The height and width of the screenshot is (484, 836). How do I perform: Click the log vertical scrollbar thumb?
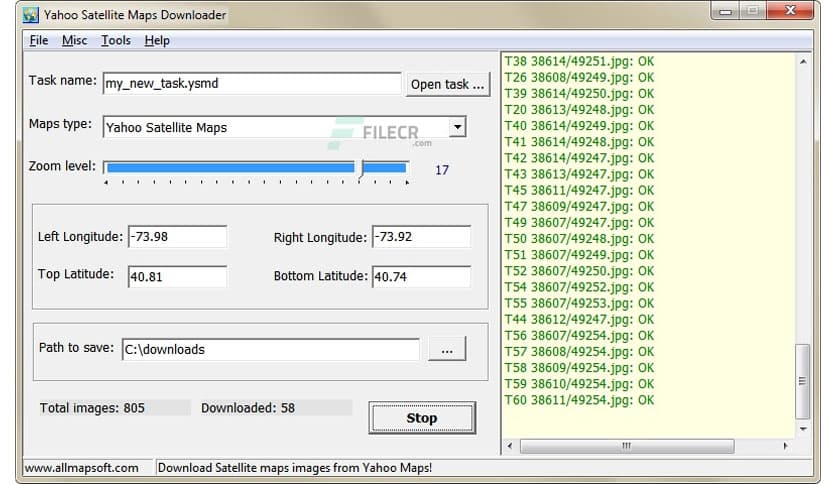tap(802, 382)
